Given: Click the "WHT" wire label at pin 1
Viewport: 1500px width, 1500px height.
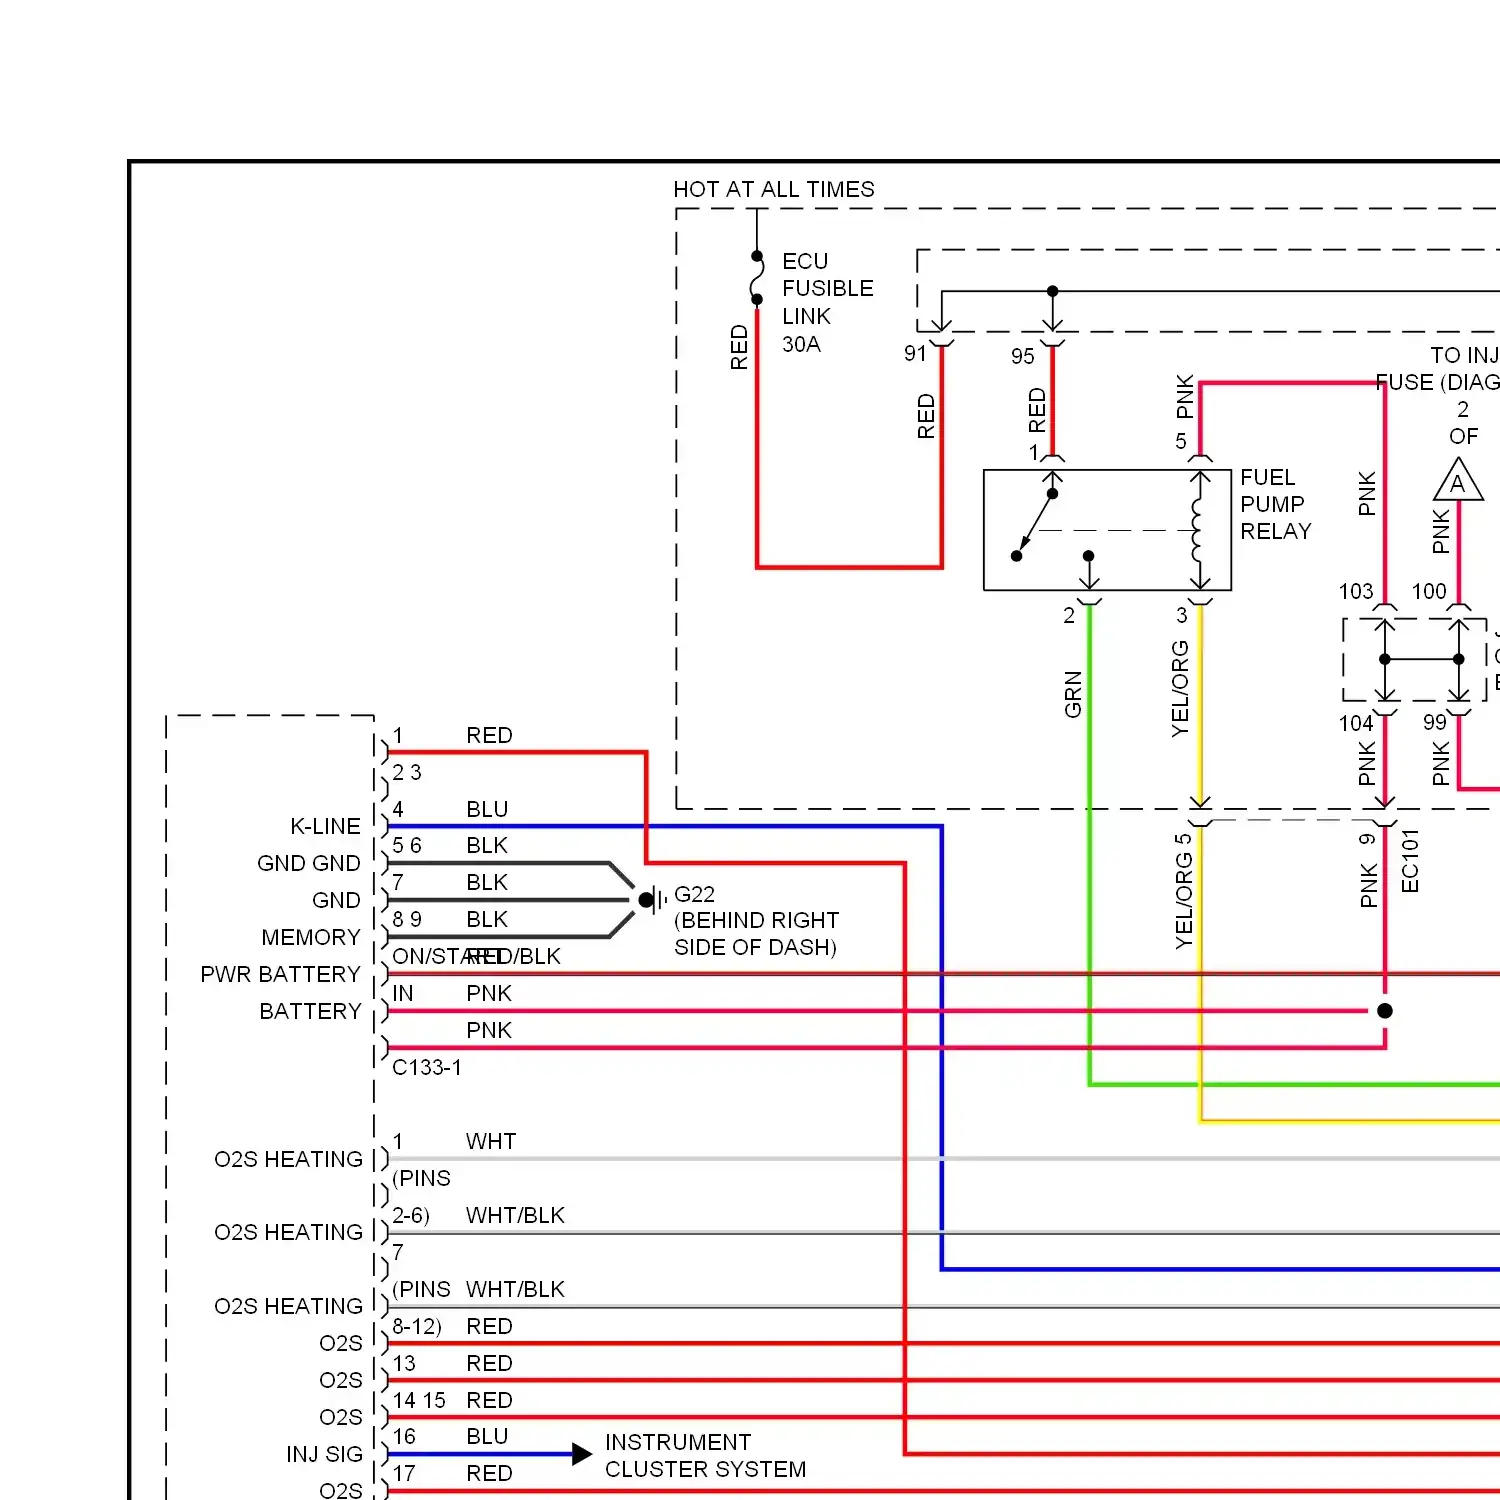Looking at the screenshot, I should tap(491, 1141).
